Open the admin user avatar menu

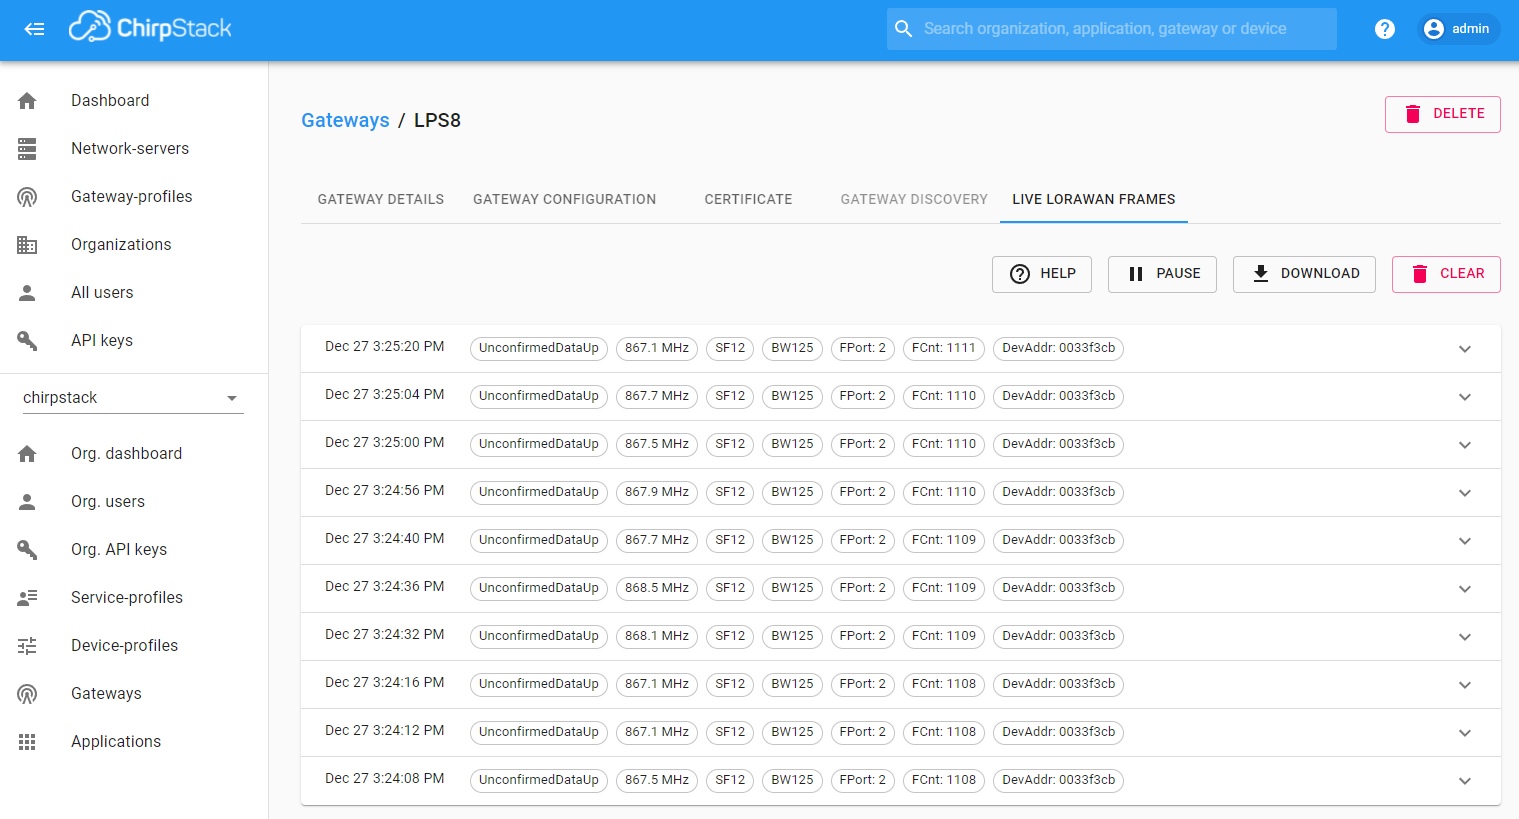click(x=1457, y=29)
